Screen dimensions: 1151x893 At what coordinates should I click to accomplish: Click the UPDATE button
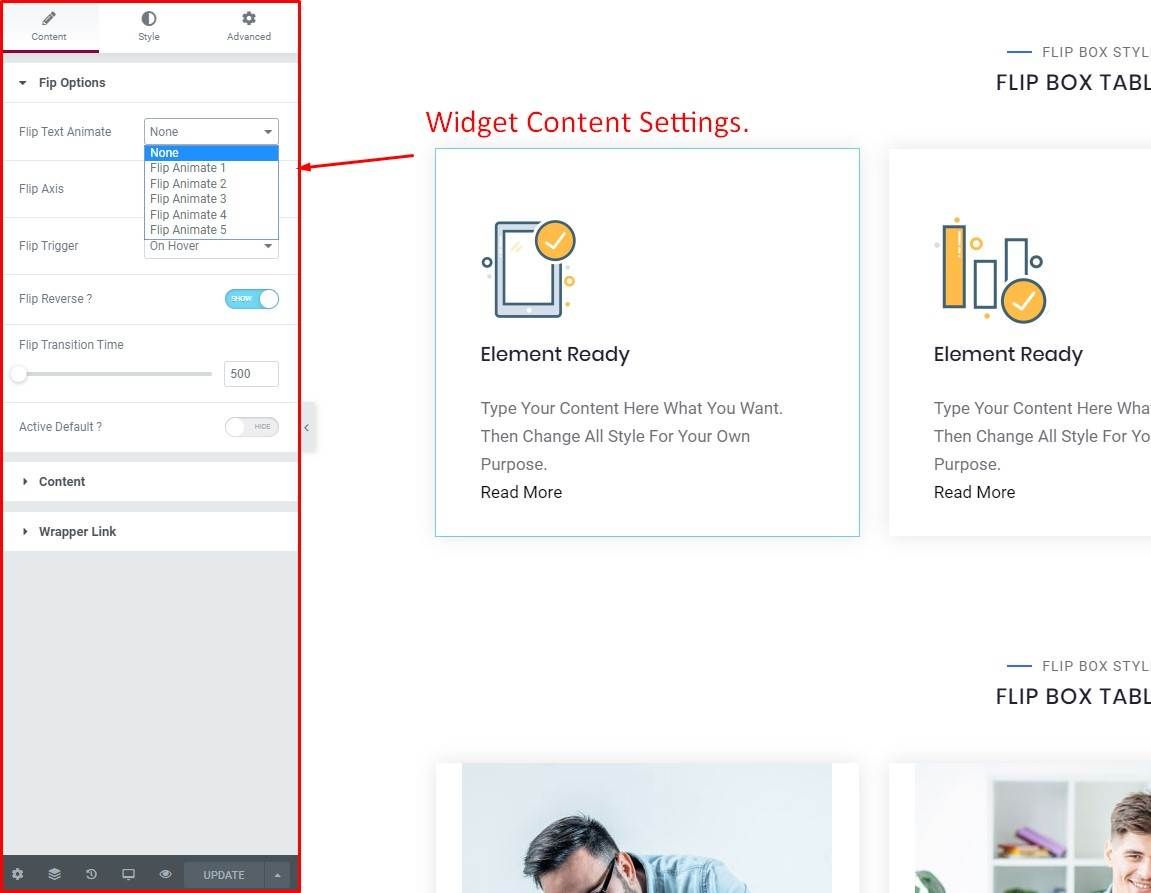tap(222, 874)
